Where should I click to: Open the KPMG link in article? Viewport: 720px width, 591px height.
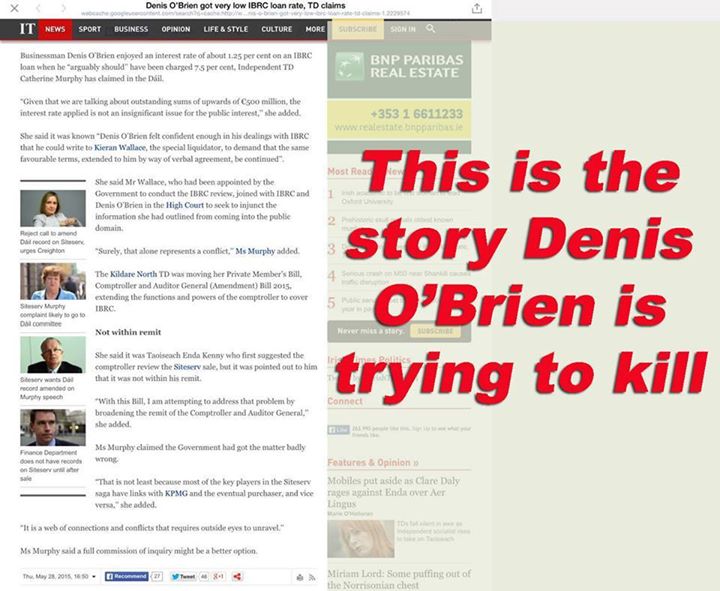click(176, 493)
